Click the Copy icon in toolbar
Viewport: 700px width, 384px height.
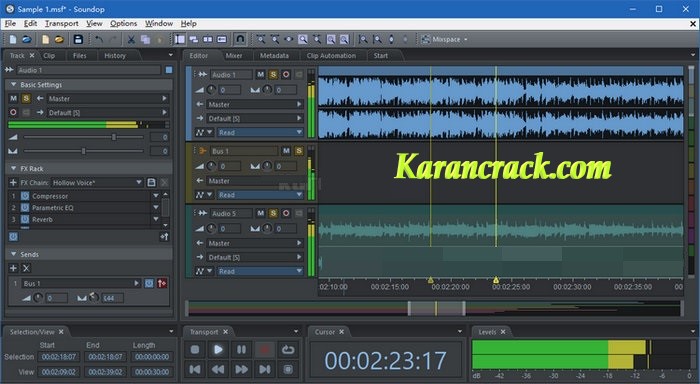pos(145,39)
